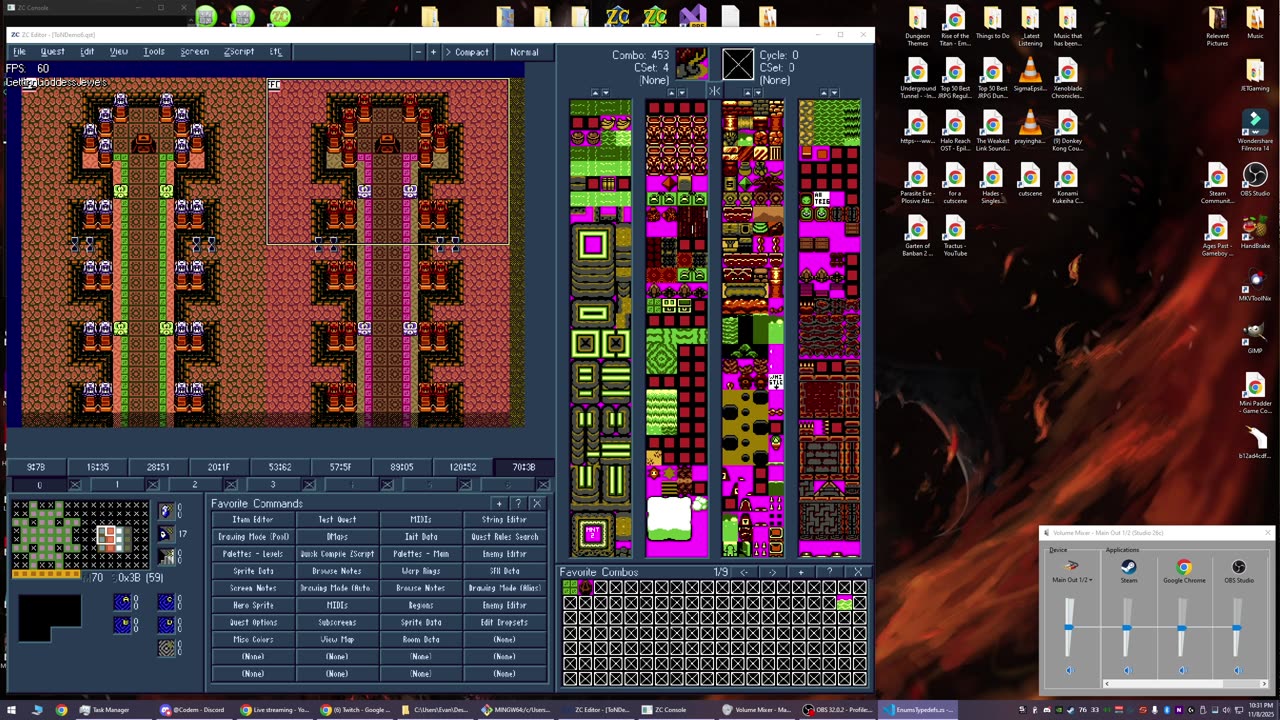This screenshot has width=1280, height=720.
Task: Click the OBS Studio icon in Volume Mixer
Action: (x=1238, y=567)
